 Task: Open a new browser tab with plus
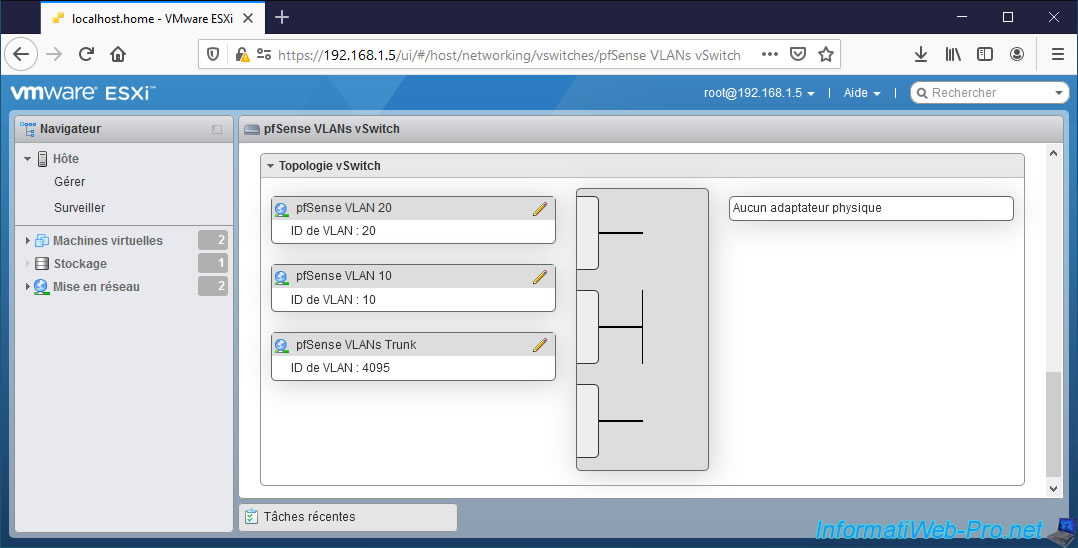click(x=282, y=18)
